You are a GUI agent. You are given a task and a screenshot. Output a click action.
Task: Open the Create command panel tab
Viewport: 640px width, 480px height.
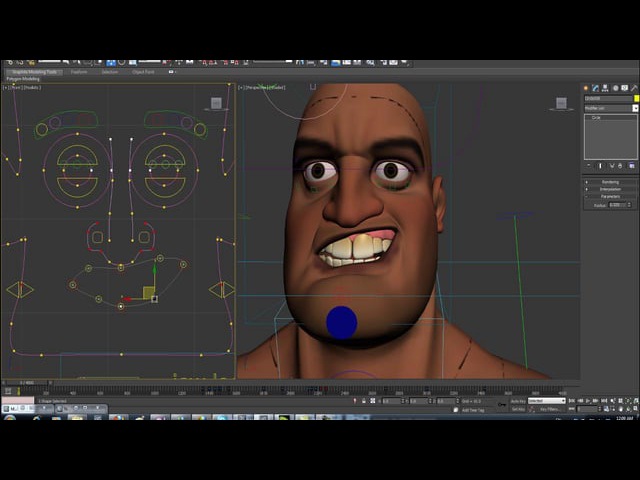[586, 88]
